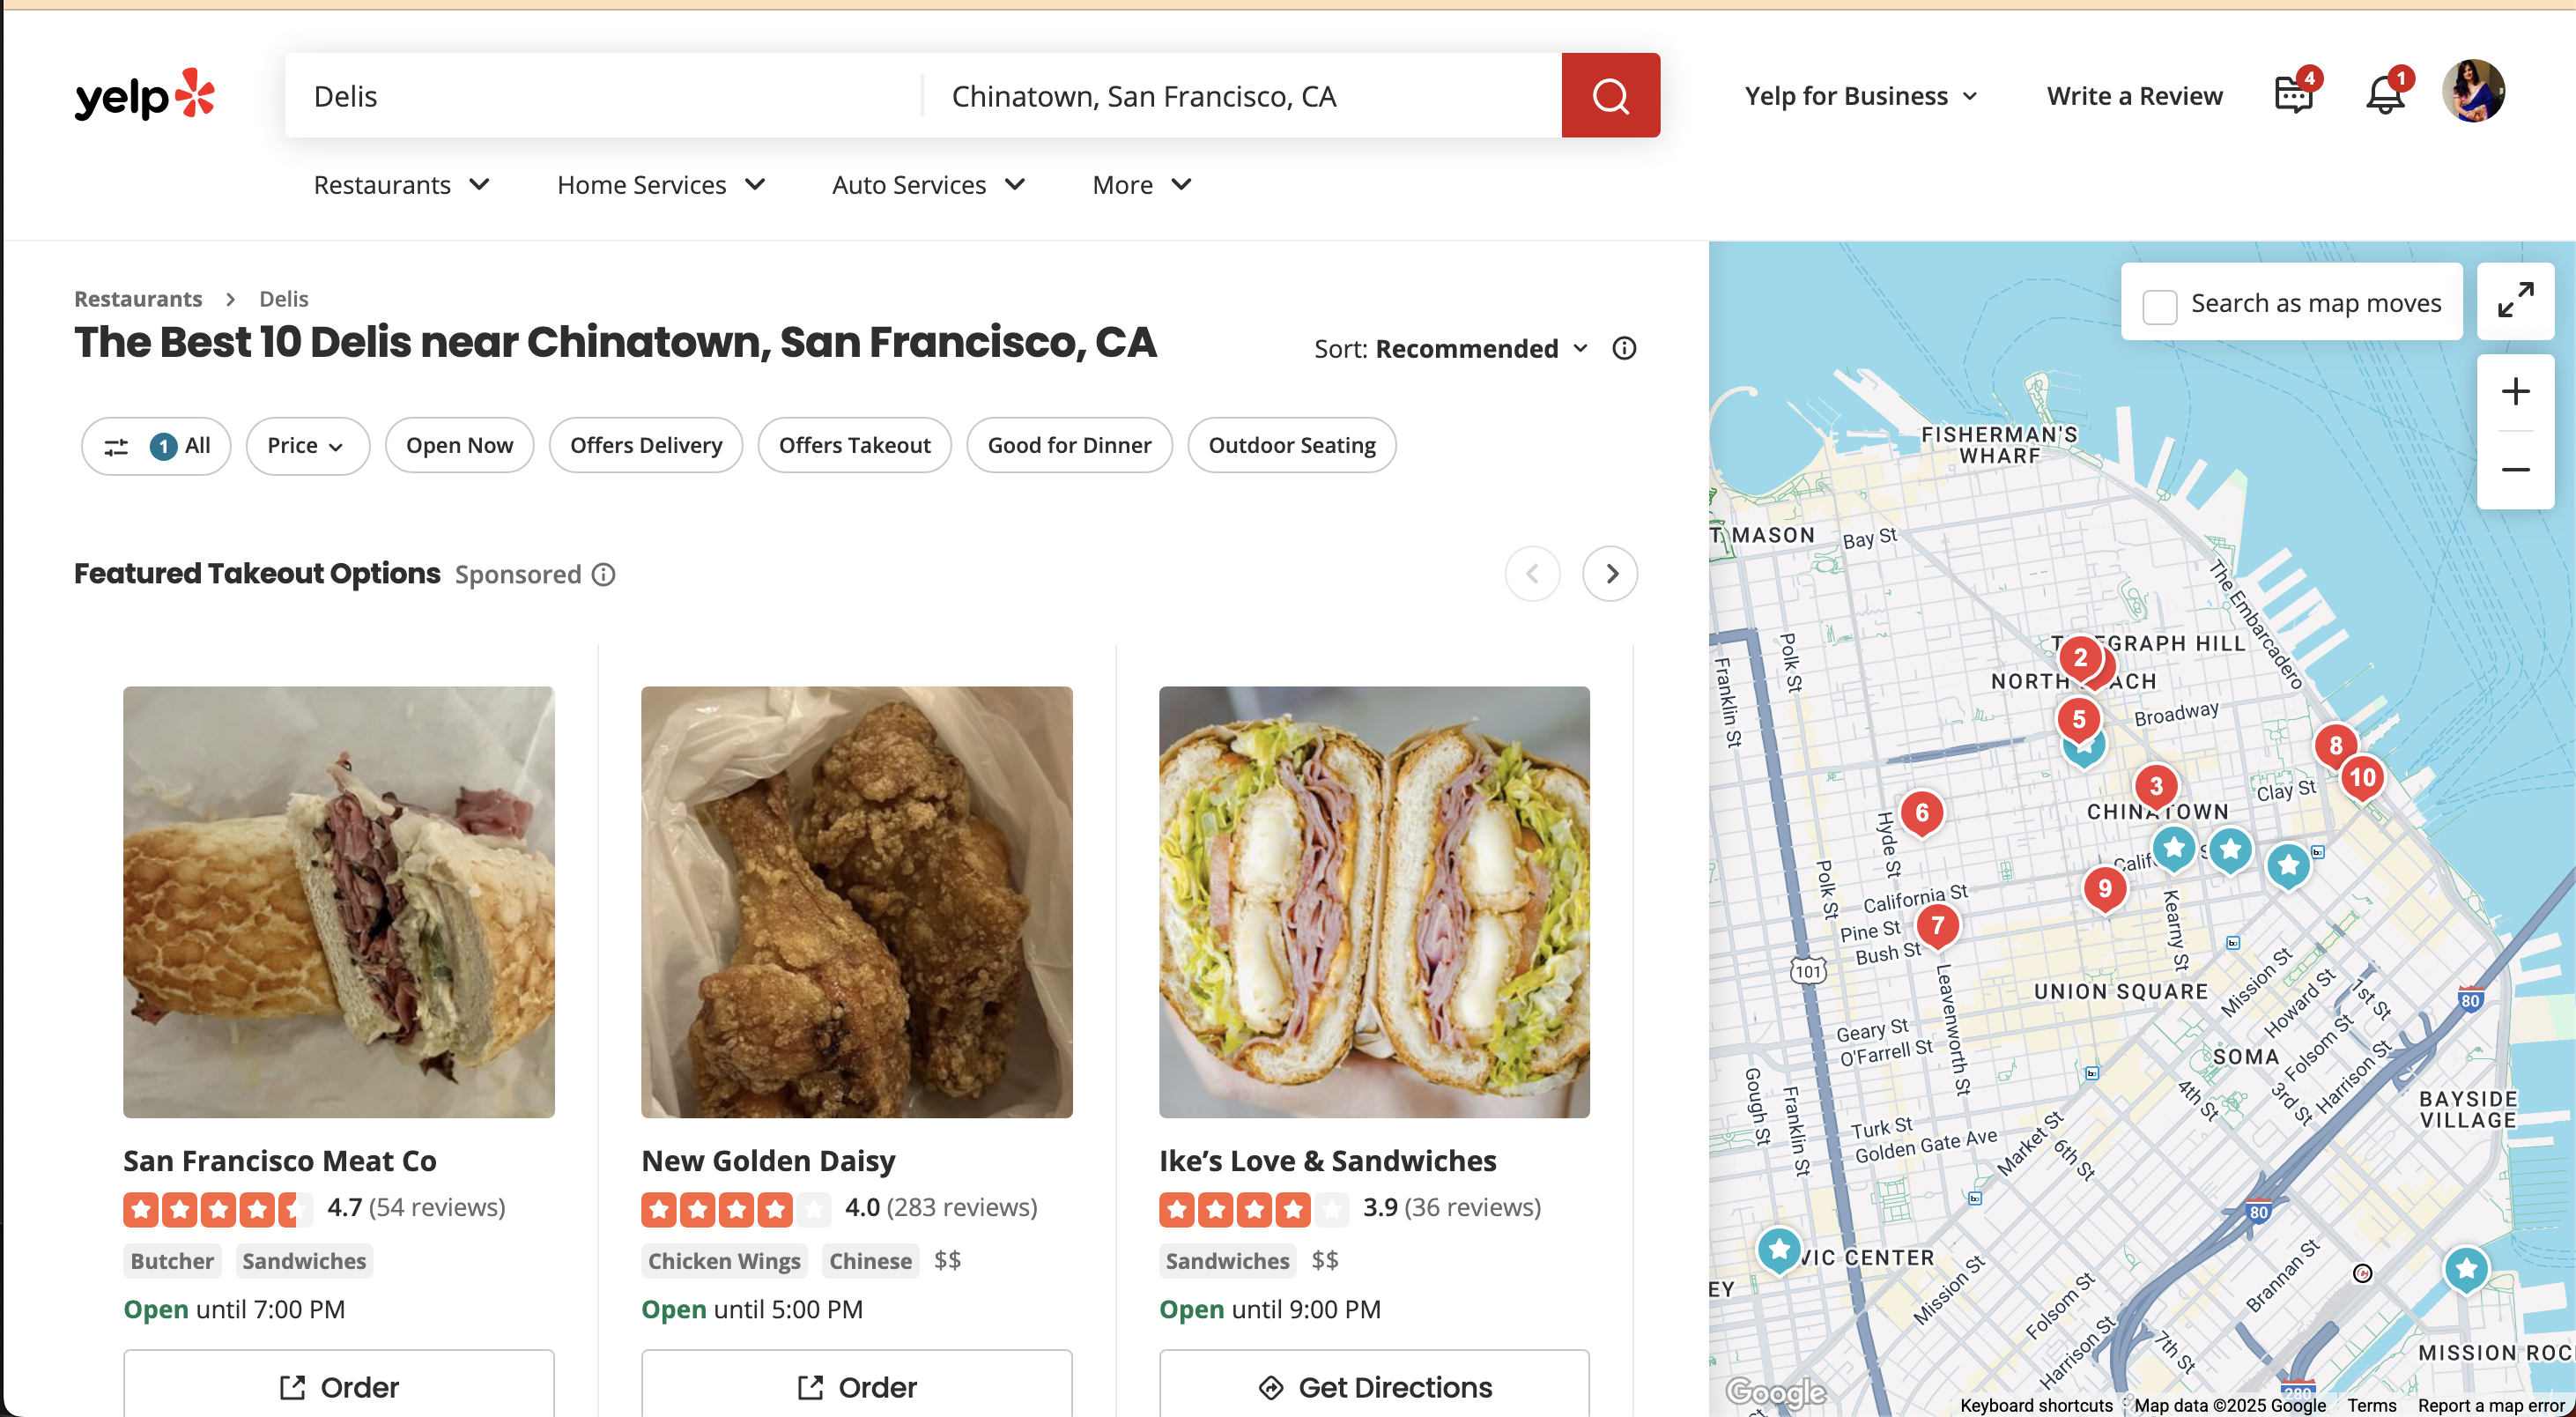Open the messages icon with badge 4

pyautogui.click(x=2293, y=96)
